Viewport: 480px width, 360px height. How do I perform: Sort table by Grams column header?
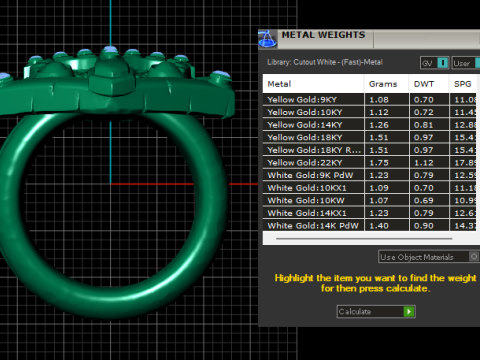point(386,84)
